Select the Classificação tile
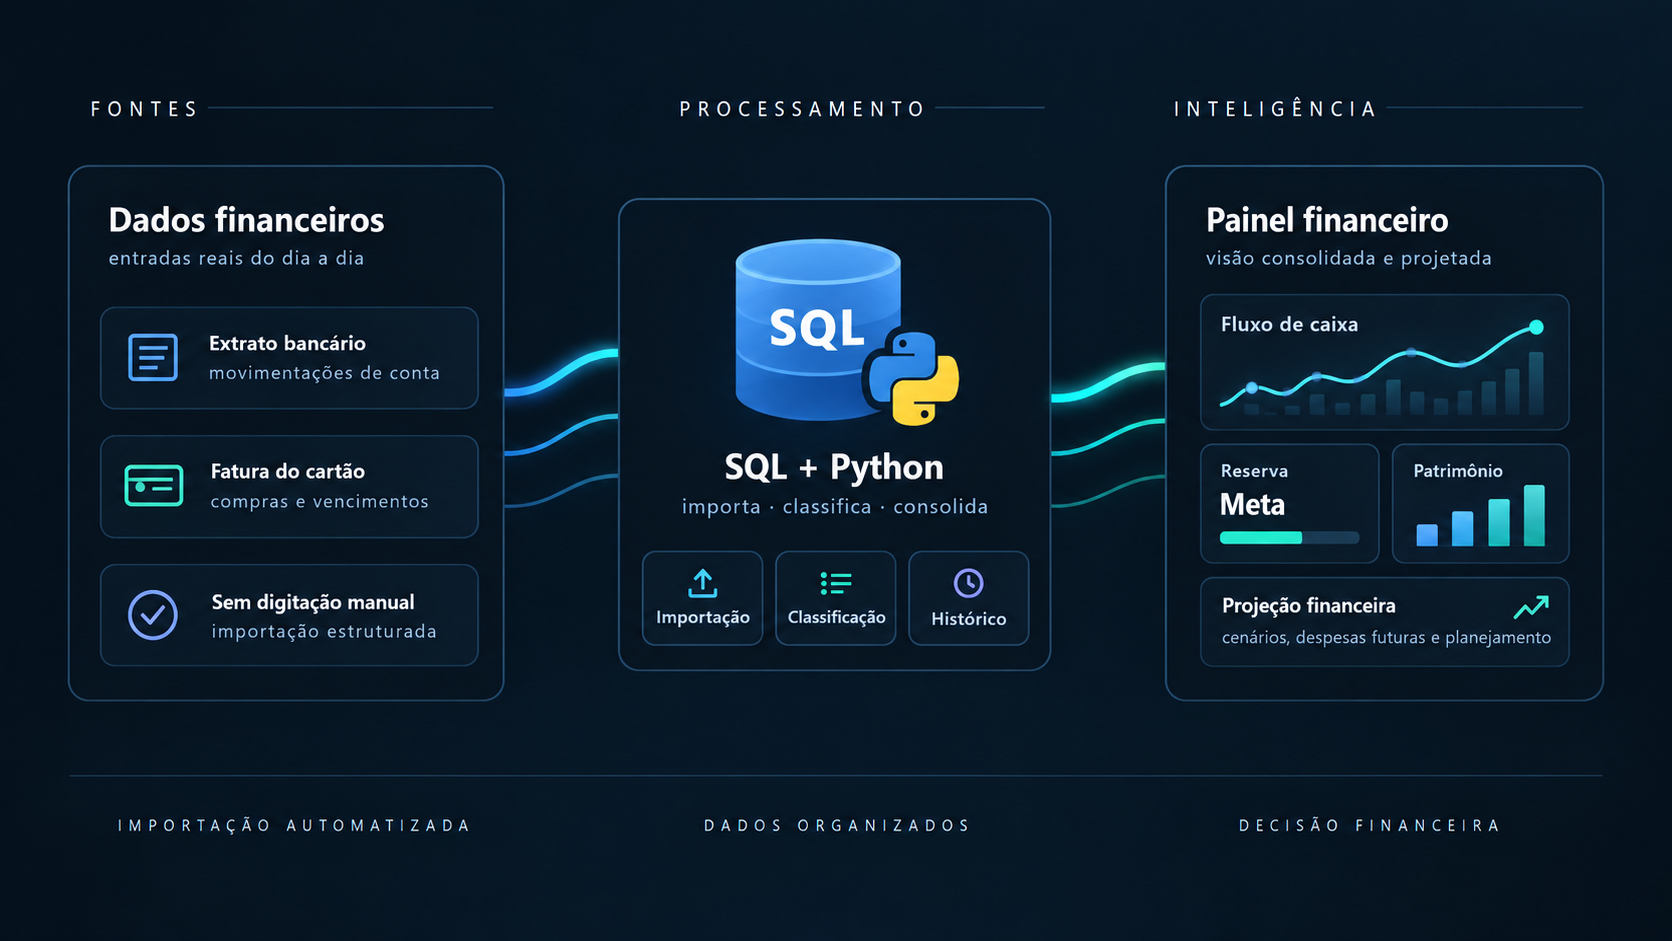This screenshot has width=1672, height=941. (x=836, y=598)
